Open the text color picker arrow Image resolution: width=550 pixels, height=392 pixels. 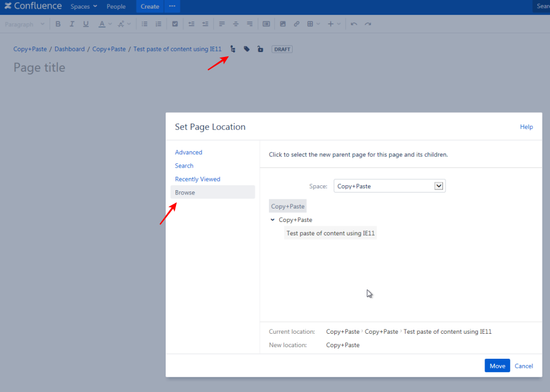(x=110, y=24)
